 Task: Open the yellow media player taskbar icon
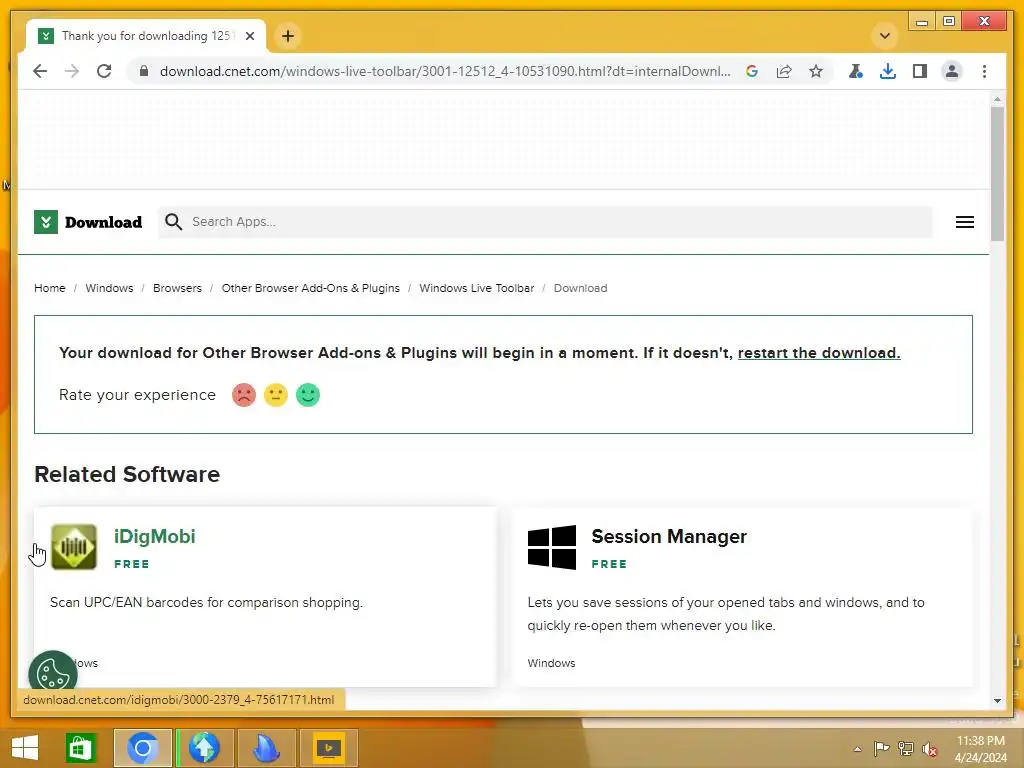(328, 748)
